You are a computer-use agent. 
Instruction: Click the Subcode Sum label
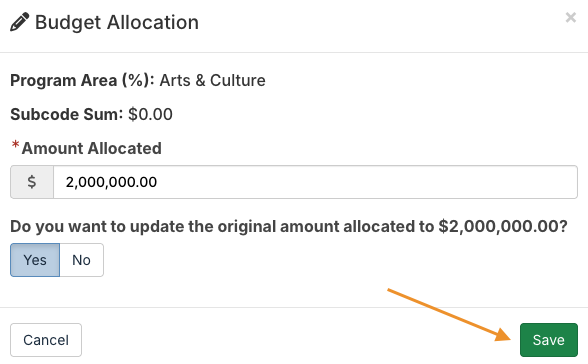pyautogui.click(x=66, y=114)
